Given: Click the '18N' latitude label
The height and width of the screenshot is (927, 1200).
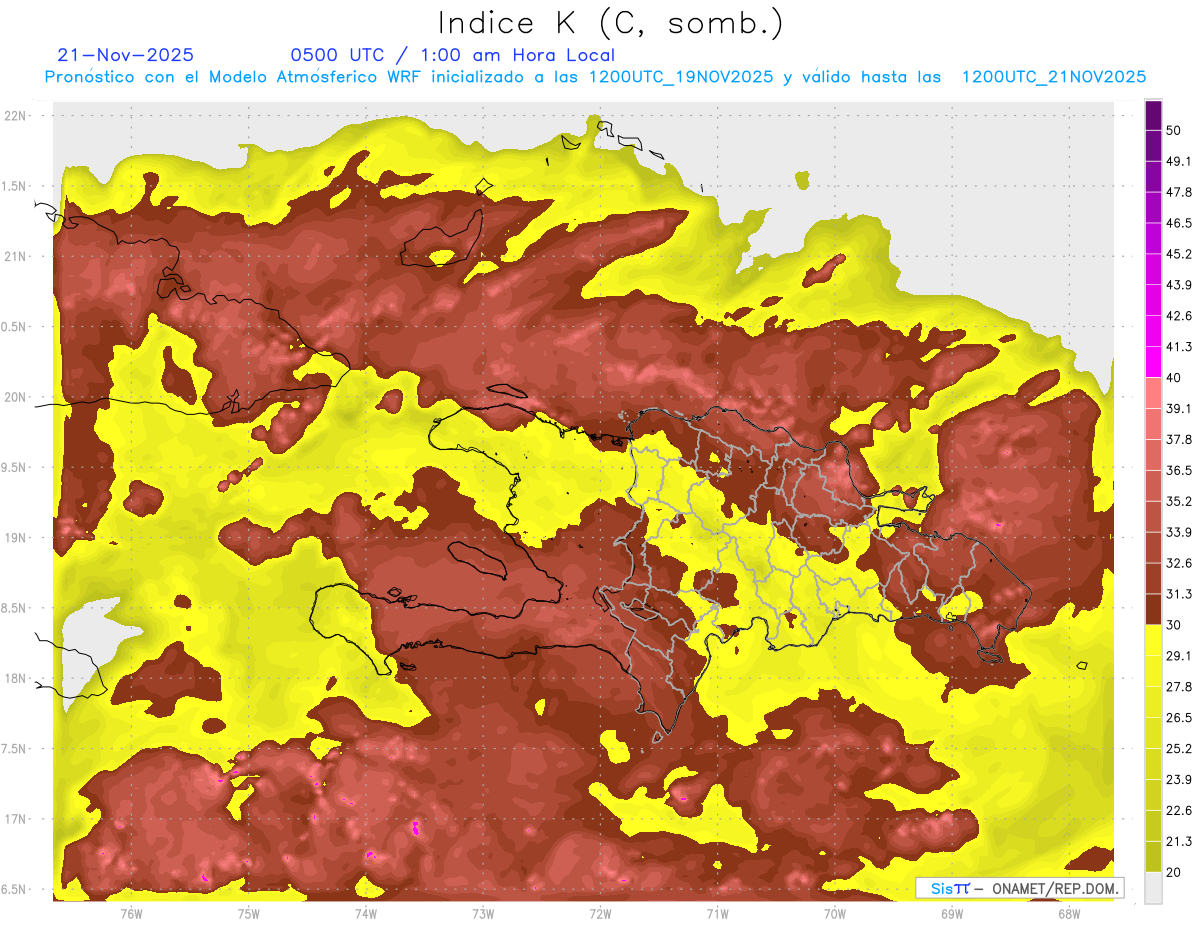Looking at the screenshot, I should [x=17, y=678].
